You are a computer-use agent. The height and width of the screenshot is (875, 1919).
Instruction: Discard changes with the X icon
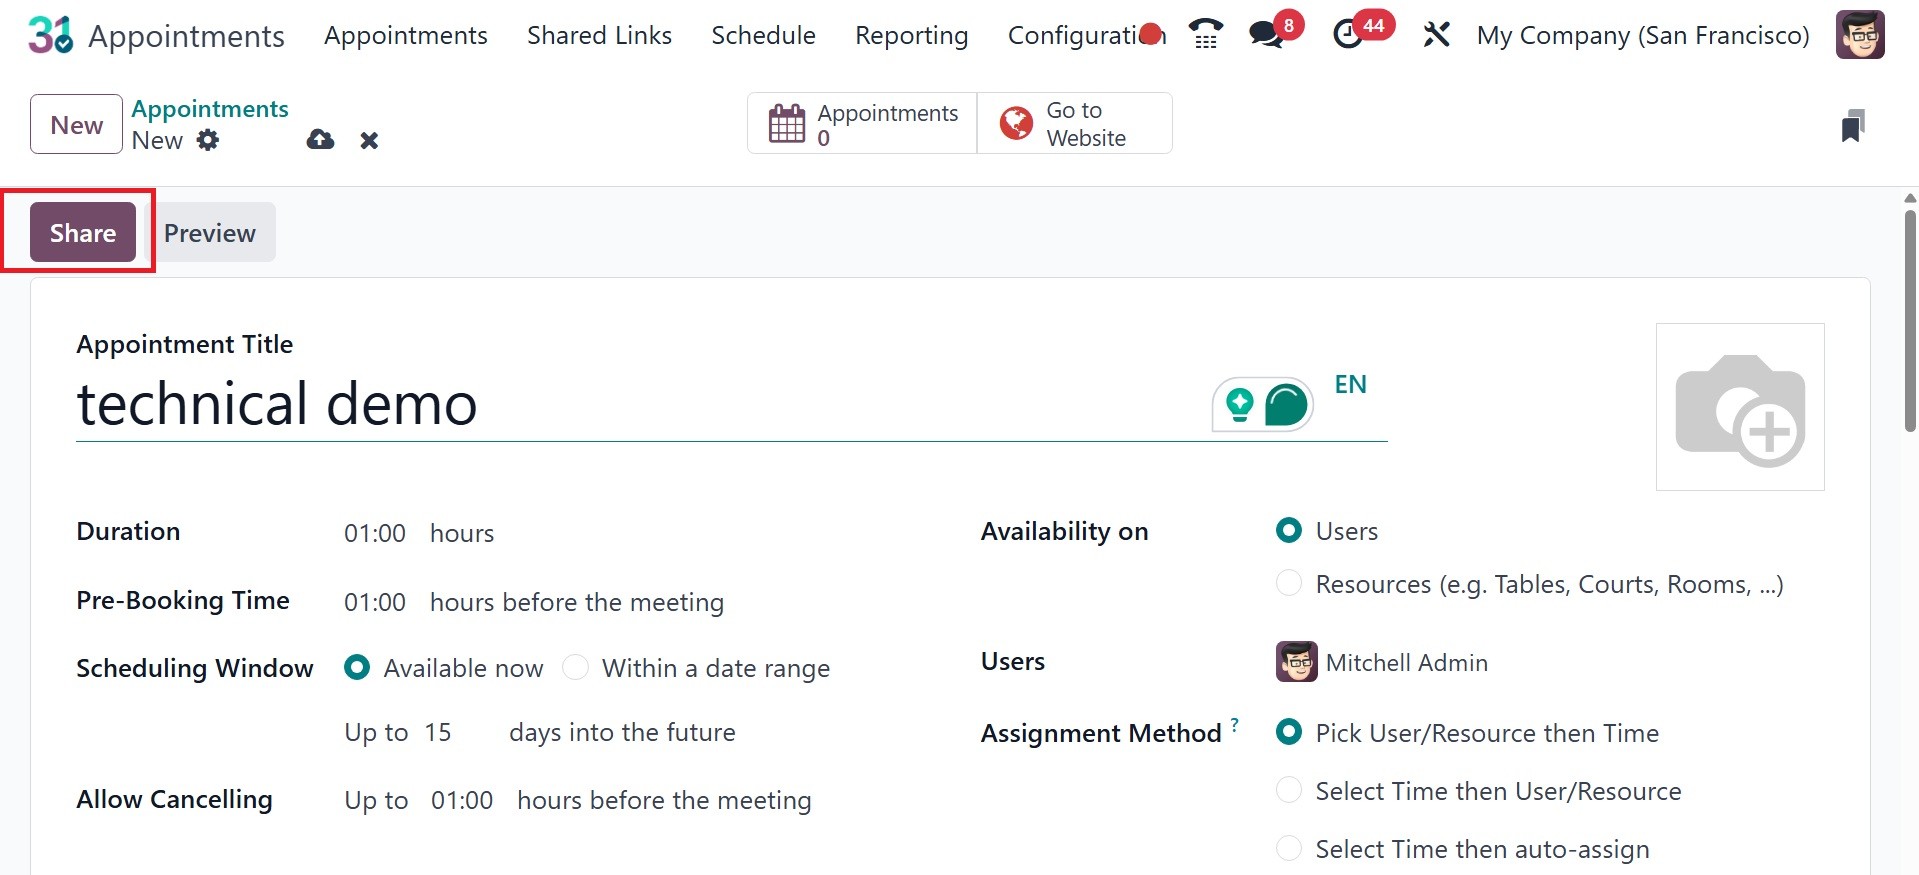point(369,140)
